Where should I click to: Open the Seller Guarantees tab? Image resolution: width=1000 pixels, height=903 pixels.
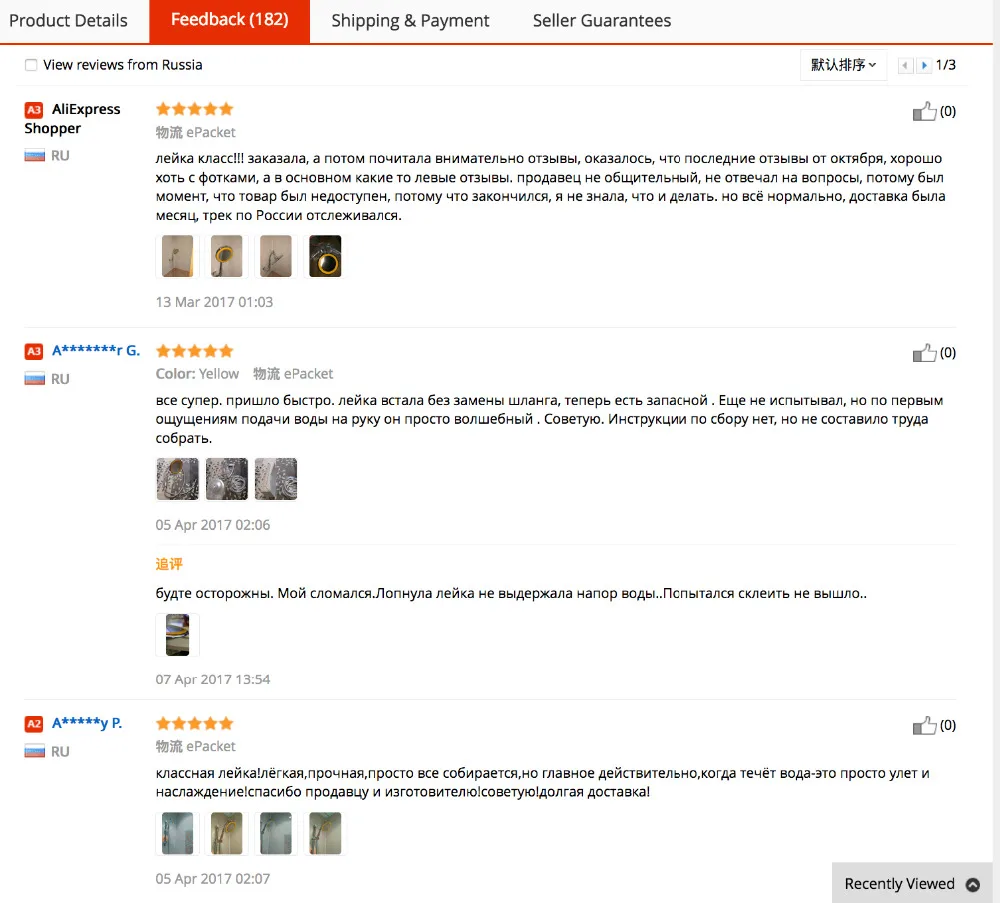pos(601,20)
